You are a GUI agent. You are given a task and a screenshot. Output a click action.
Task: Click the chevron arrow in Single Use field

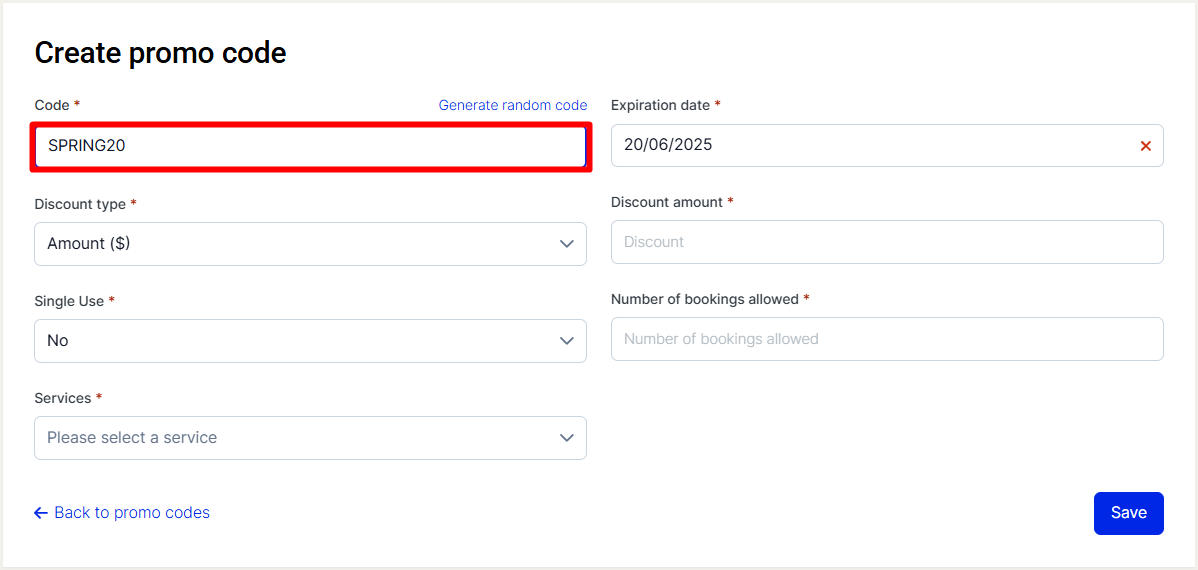pyautogui.click(x=566, y=341)
